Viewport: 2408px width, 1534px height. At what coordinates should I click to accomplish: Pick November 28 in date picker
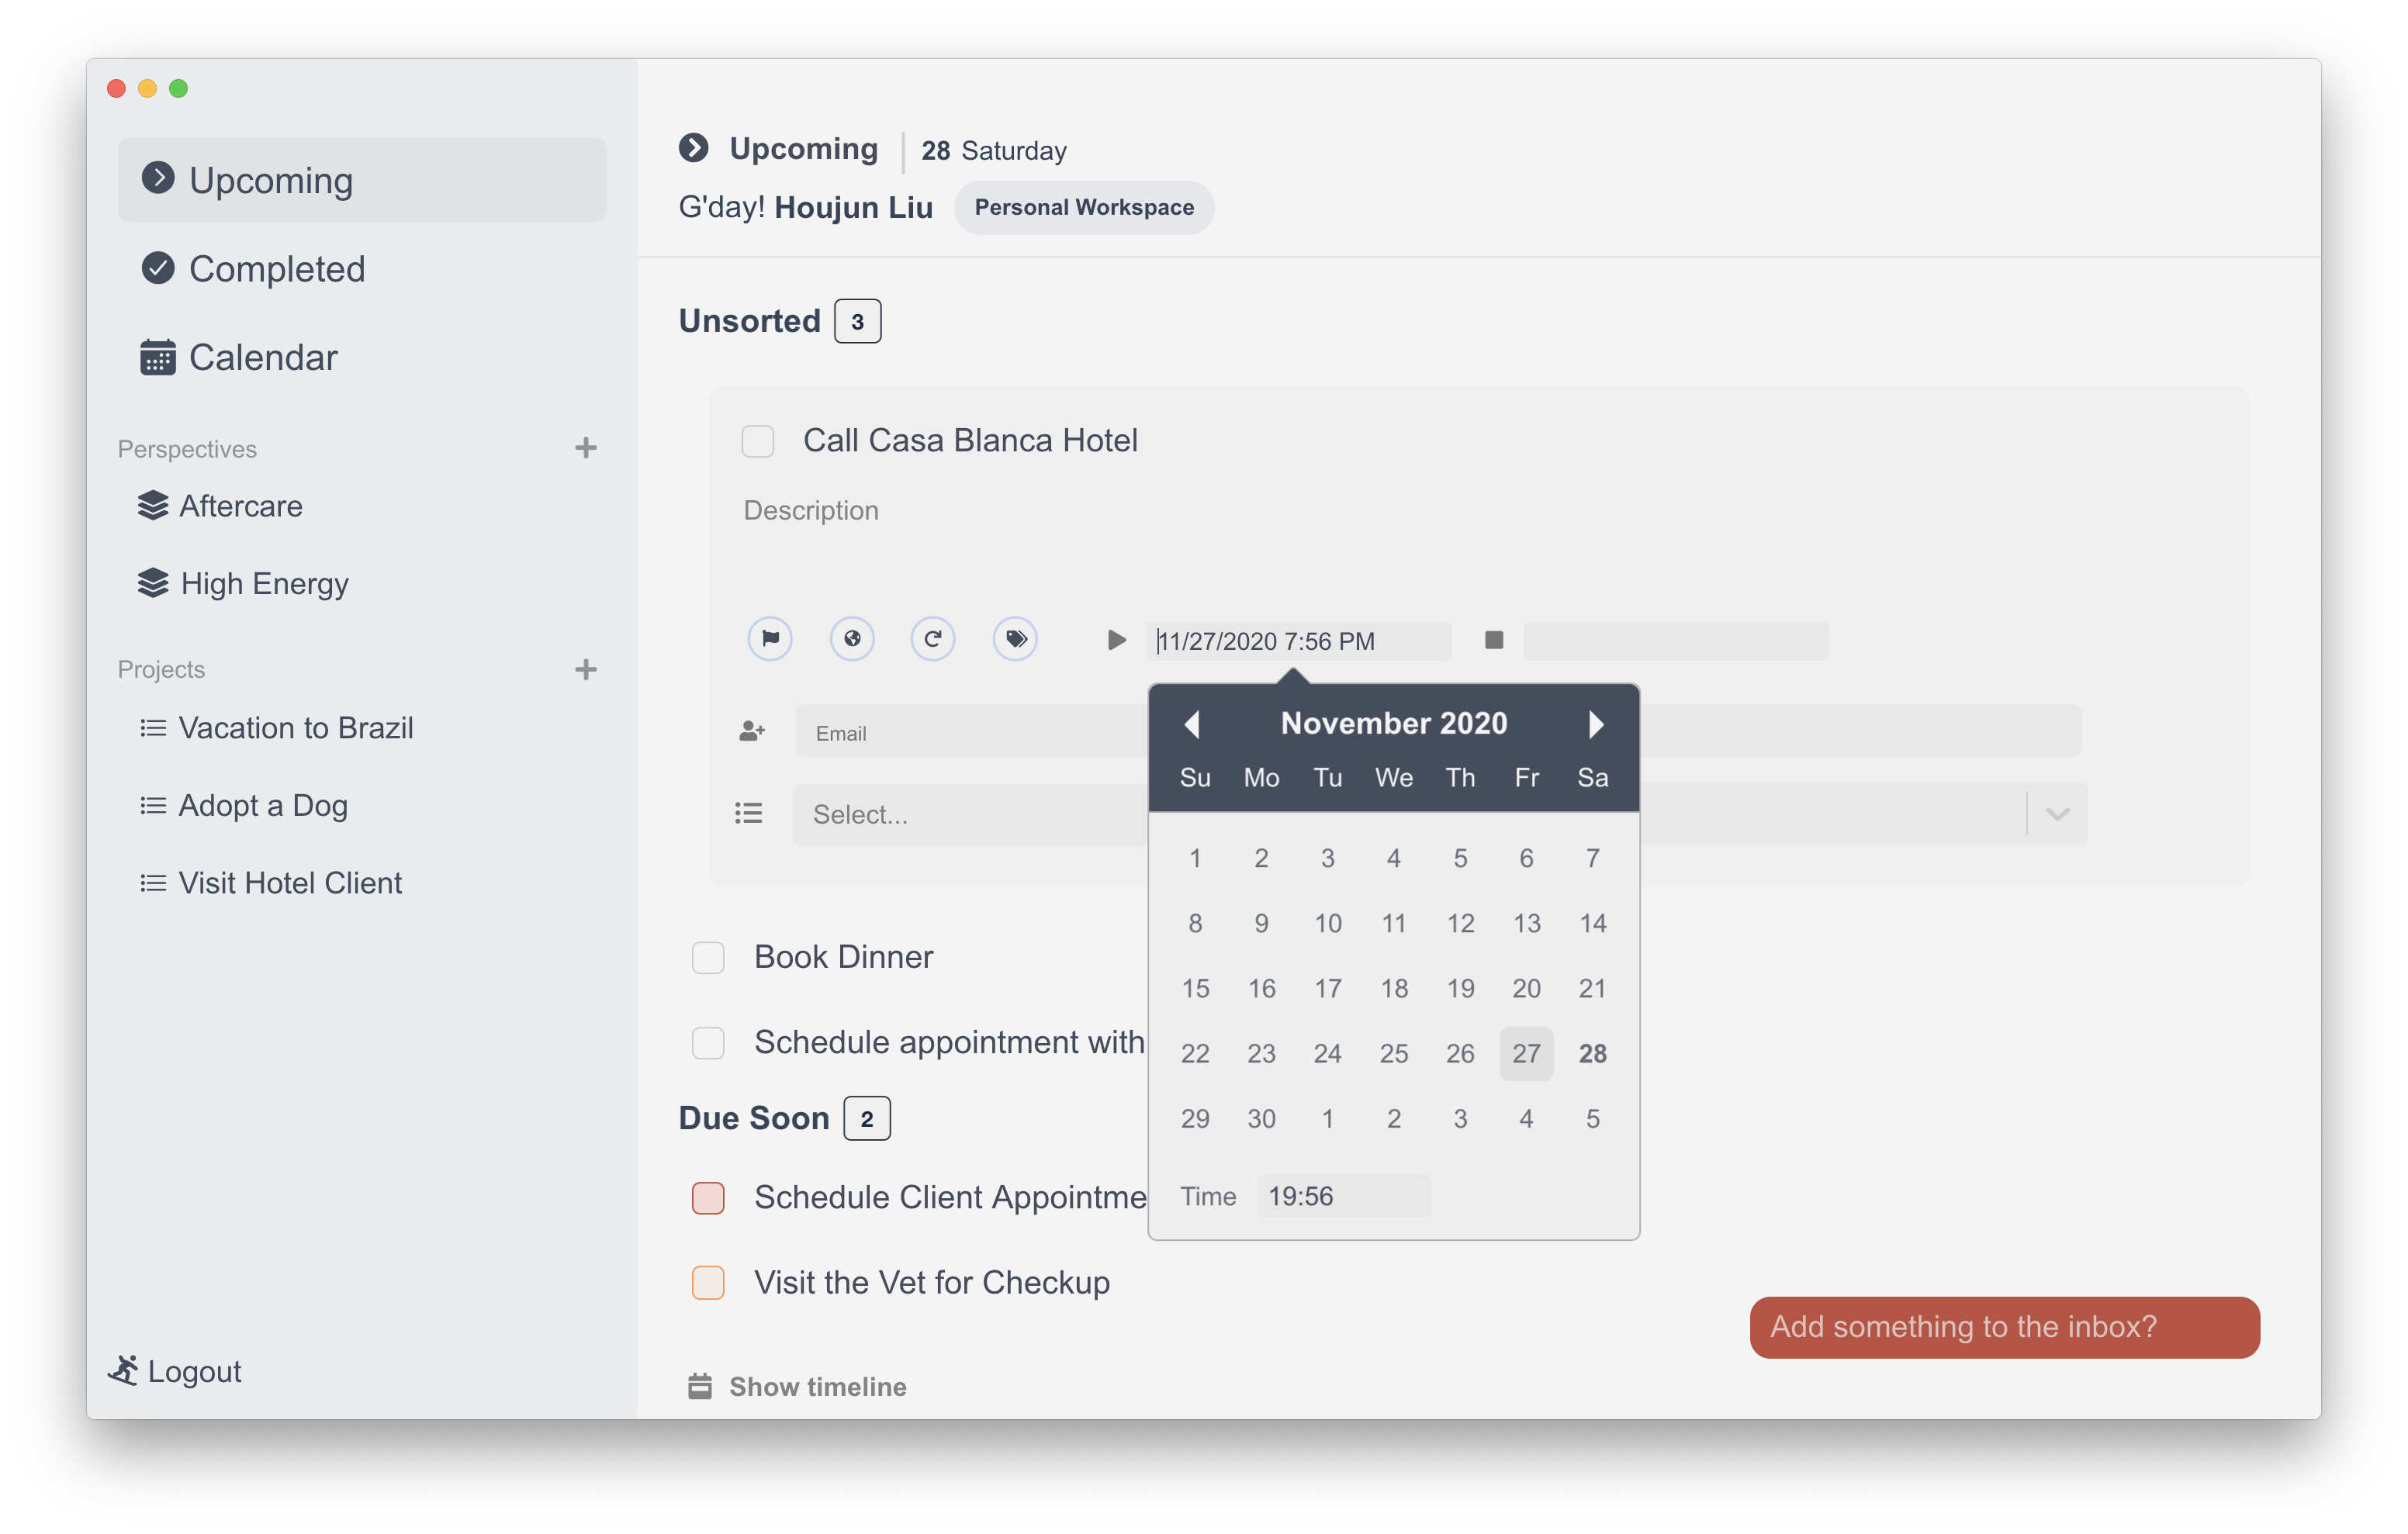tap(1592, 1053)
